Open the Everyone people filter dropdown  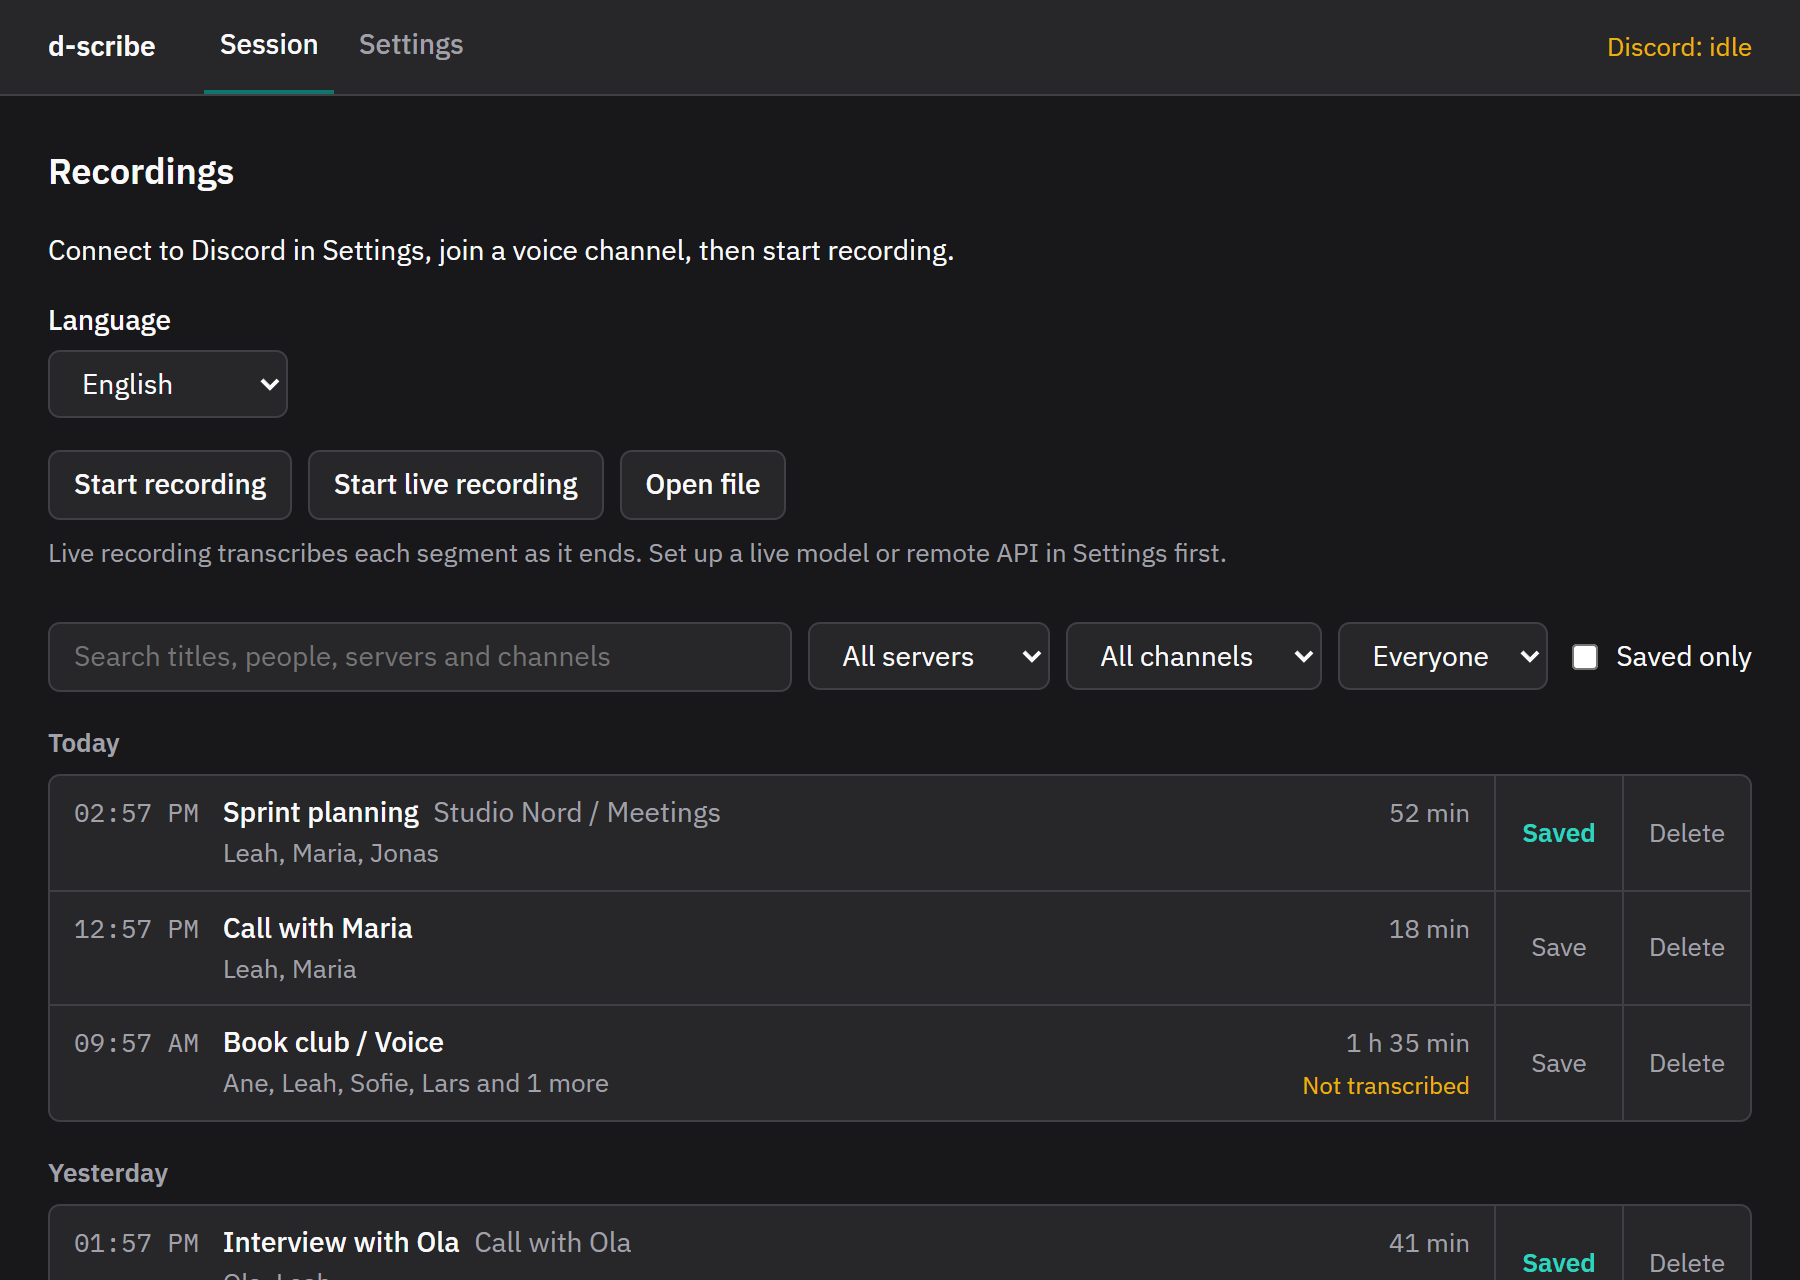[x=1443, y=656]
